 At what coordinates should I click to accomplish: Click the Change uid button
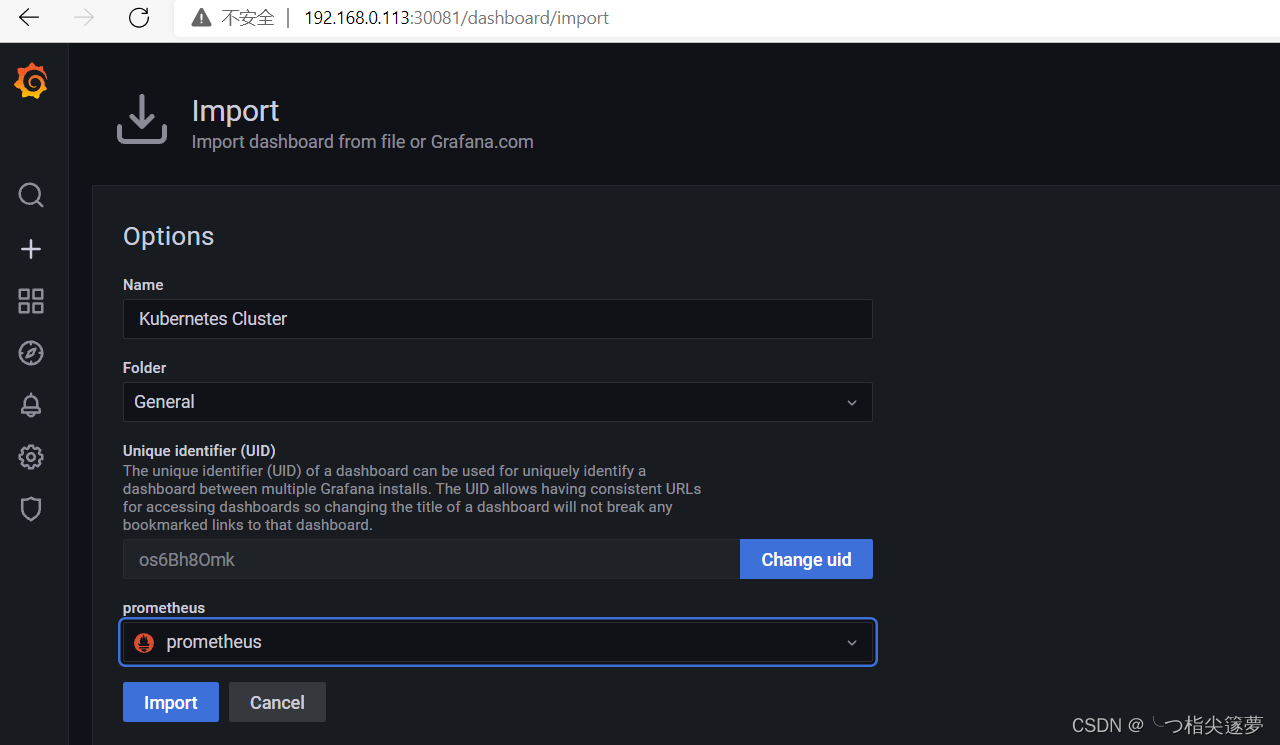(x=806, y=559)
